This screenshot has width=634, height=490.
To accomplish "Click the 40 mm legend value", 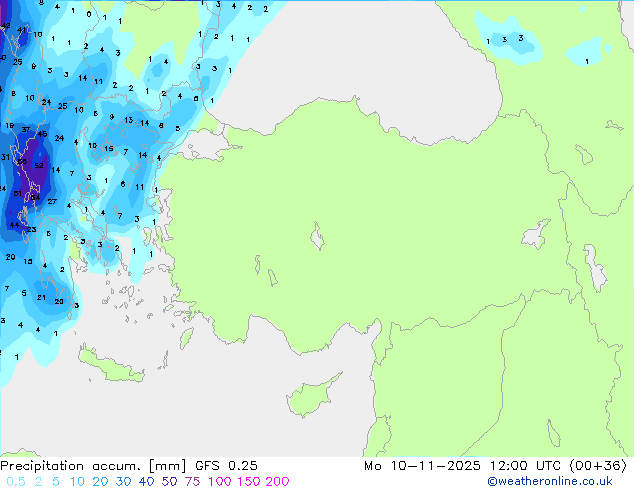I will 146,481.
